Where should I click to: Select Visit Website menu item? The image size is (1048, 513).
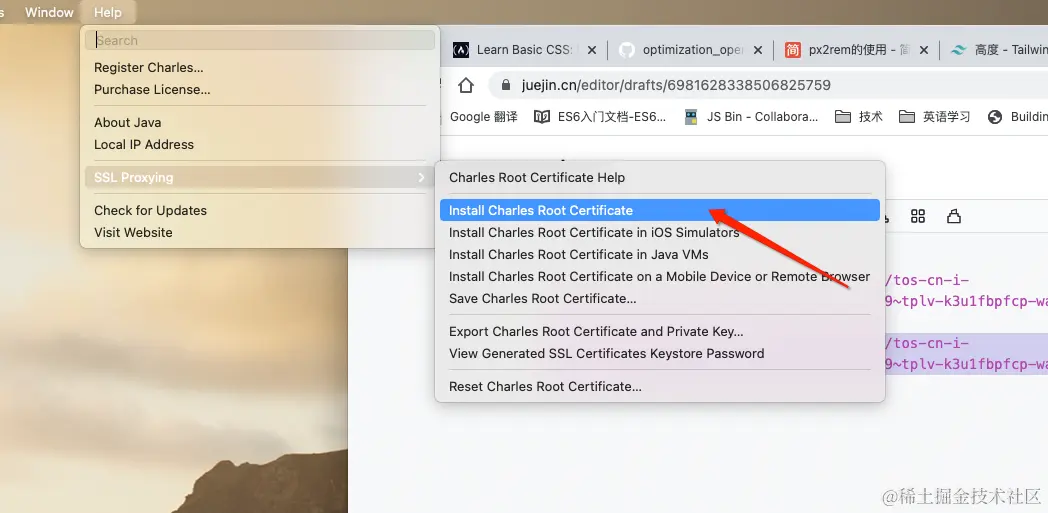coord(133,232)
